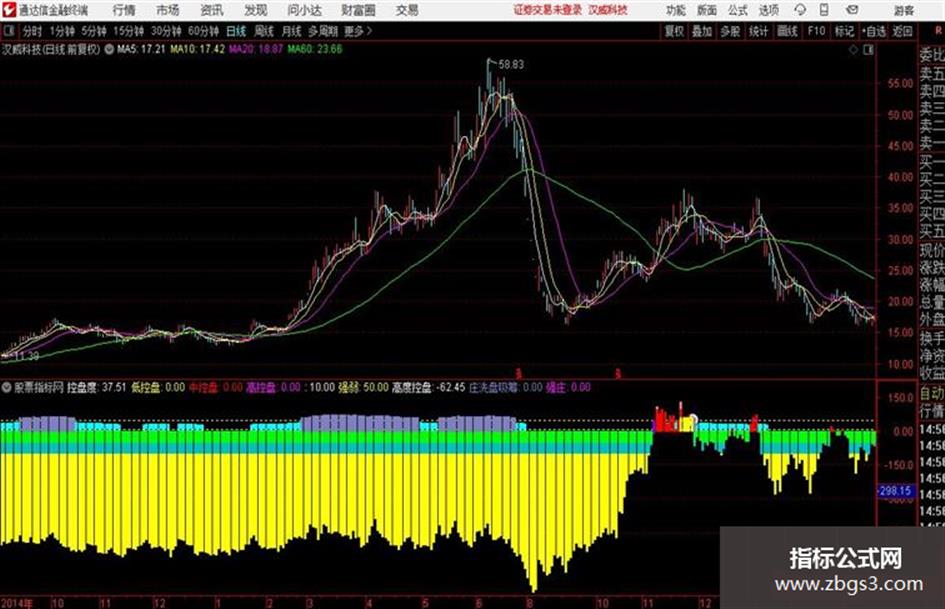Switch to the 15分钟 period tab

point(129,31)
